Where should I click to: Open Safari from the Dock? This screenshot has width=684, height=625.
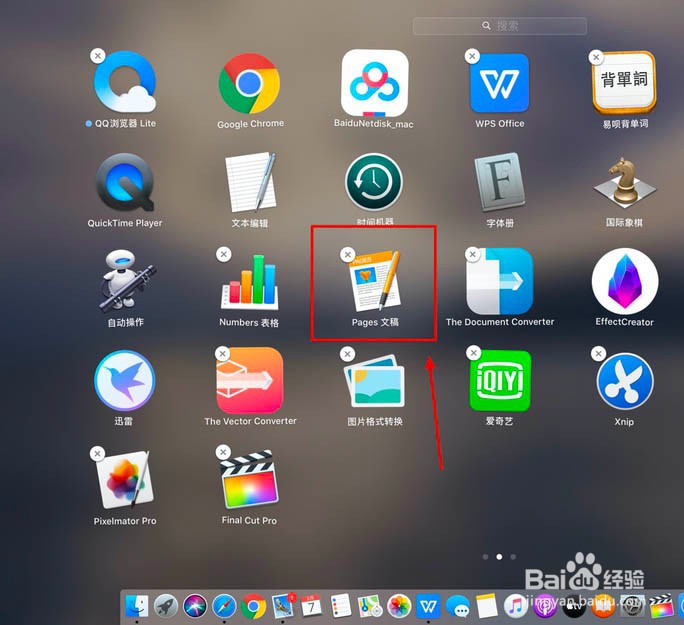(x=224, y=606)
